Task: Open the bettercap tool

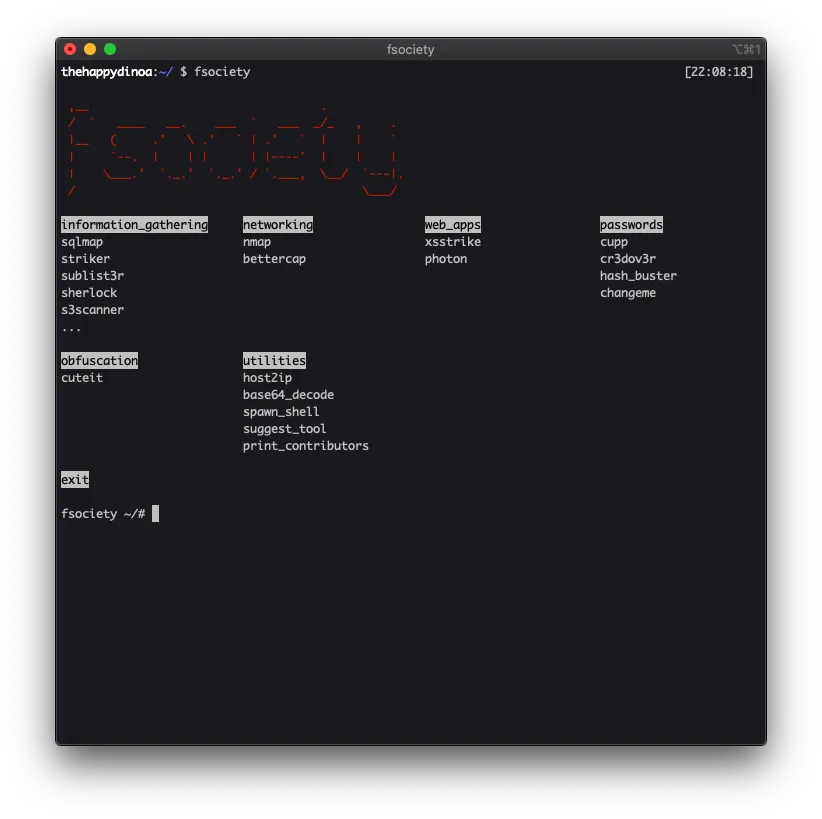Action: tap(275, 258)
